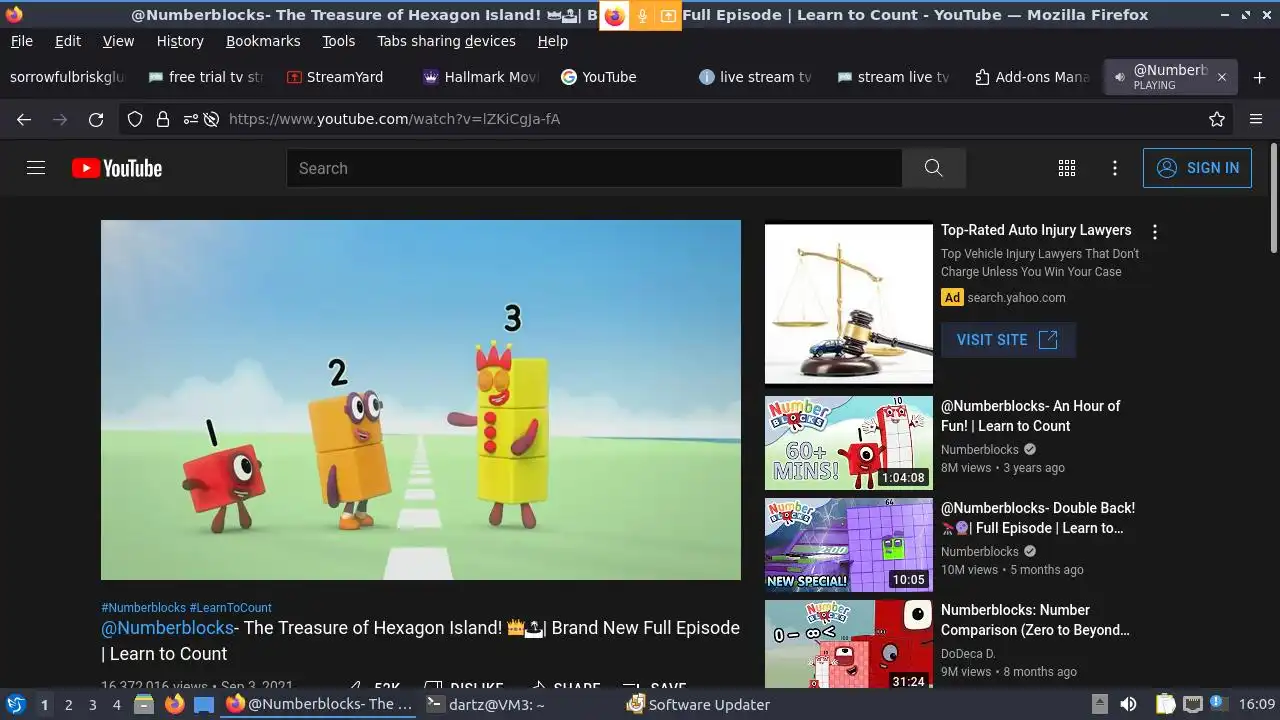Viewport: 1280px width, 720px height.
Task: Expand hidden tray icons arrow
Action: [x=1099, y=704]
